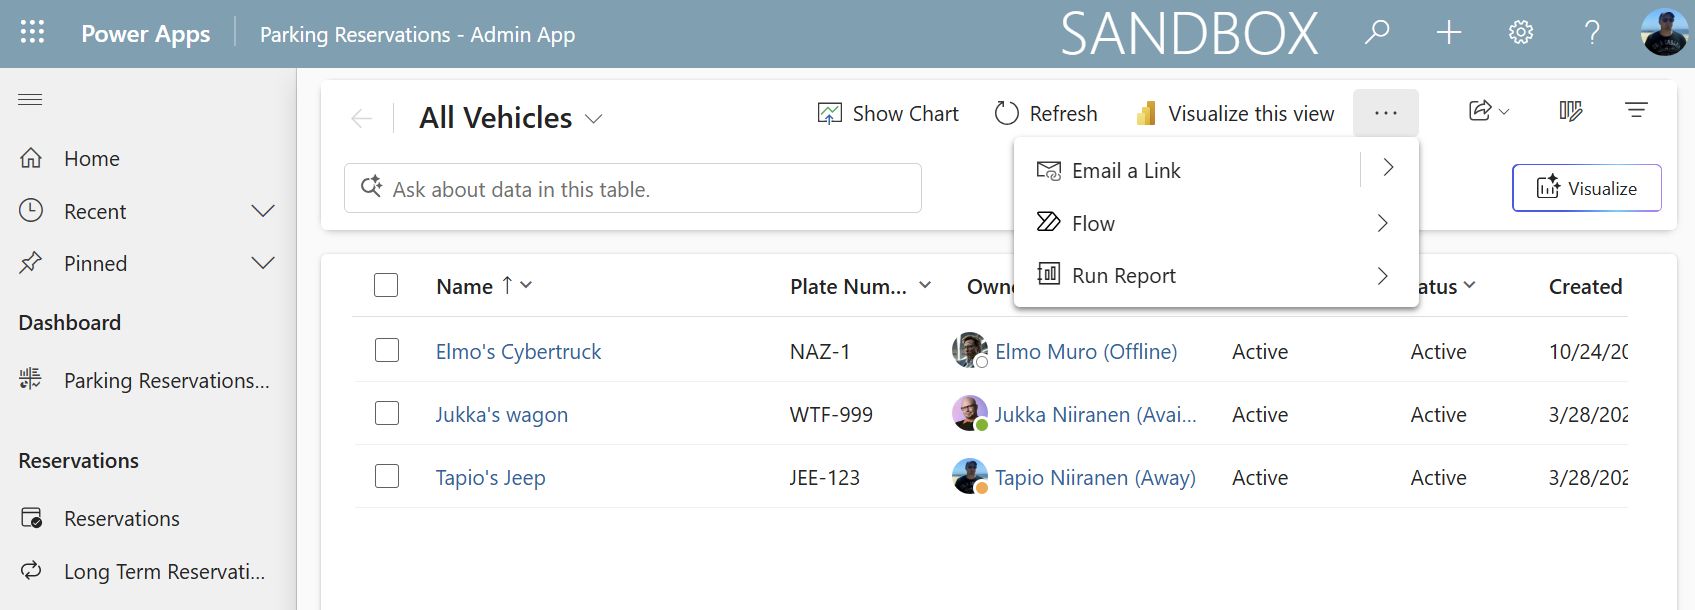Choose Email a Link from the menu
Image resolution: width=1695 pixels, height=610 pixels.
[x=1126, y=171]
